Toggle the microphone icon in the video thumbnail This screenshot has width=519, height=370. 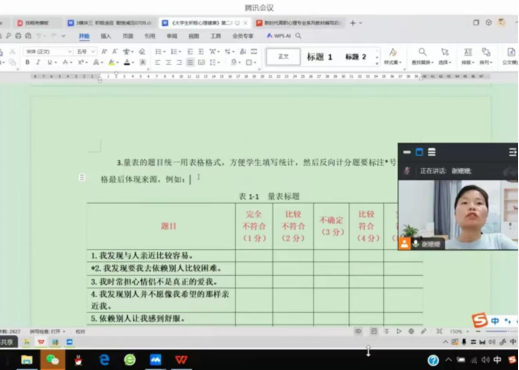pyautogui.click(x=416, y=244)
